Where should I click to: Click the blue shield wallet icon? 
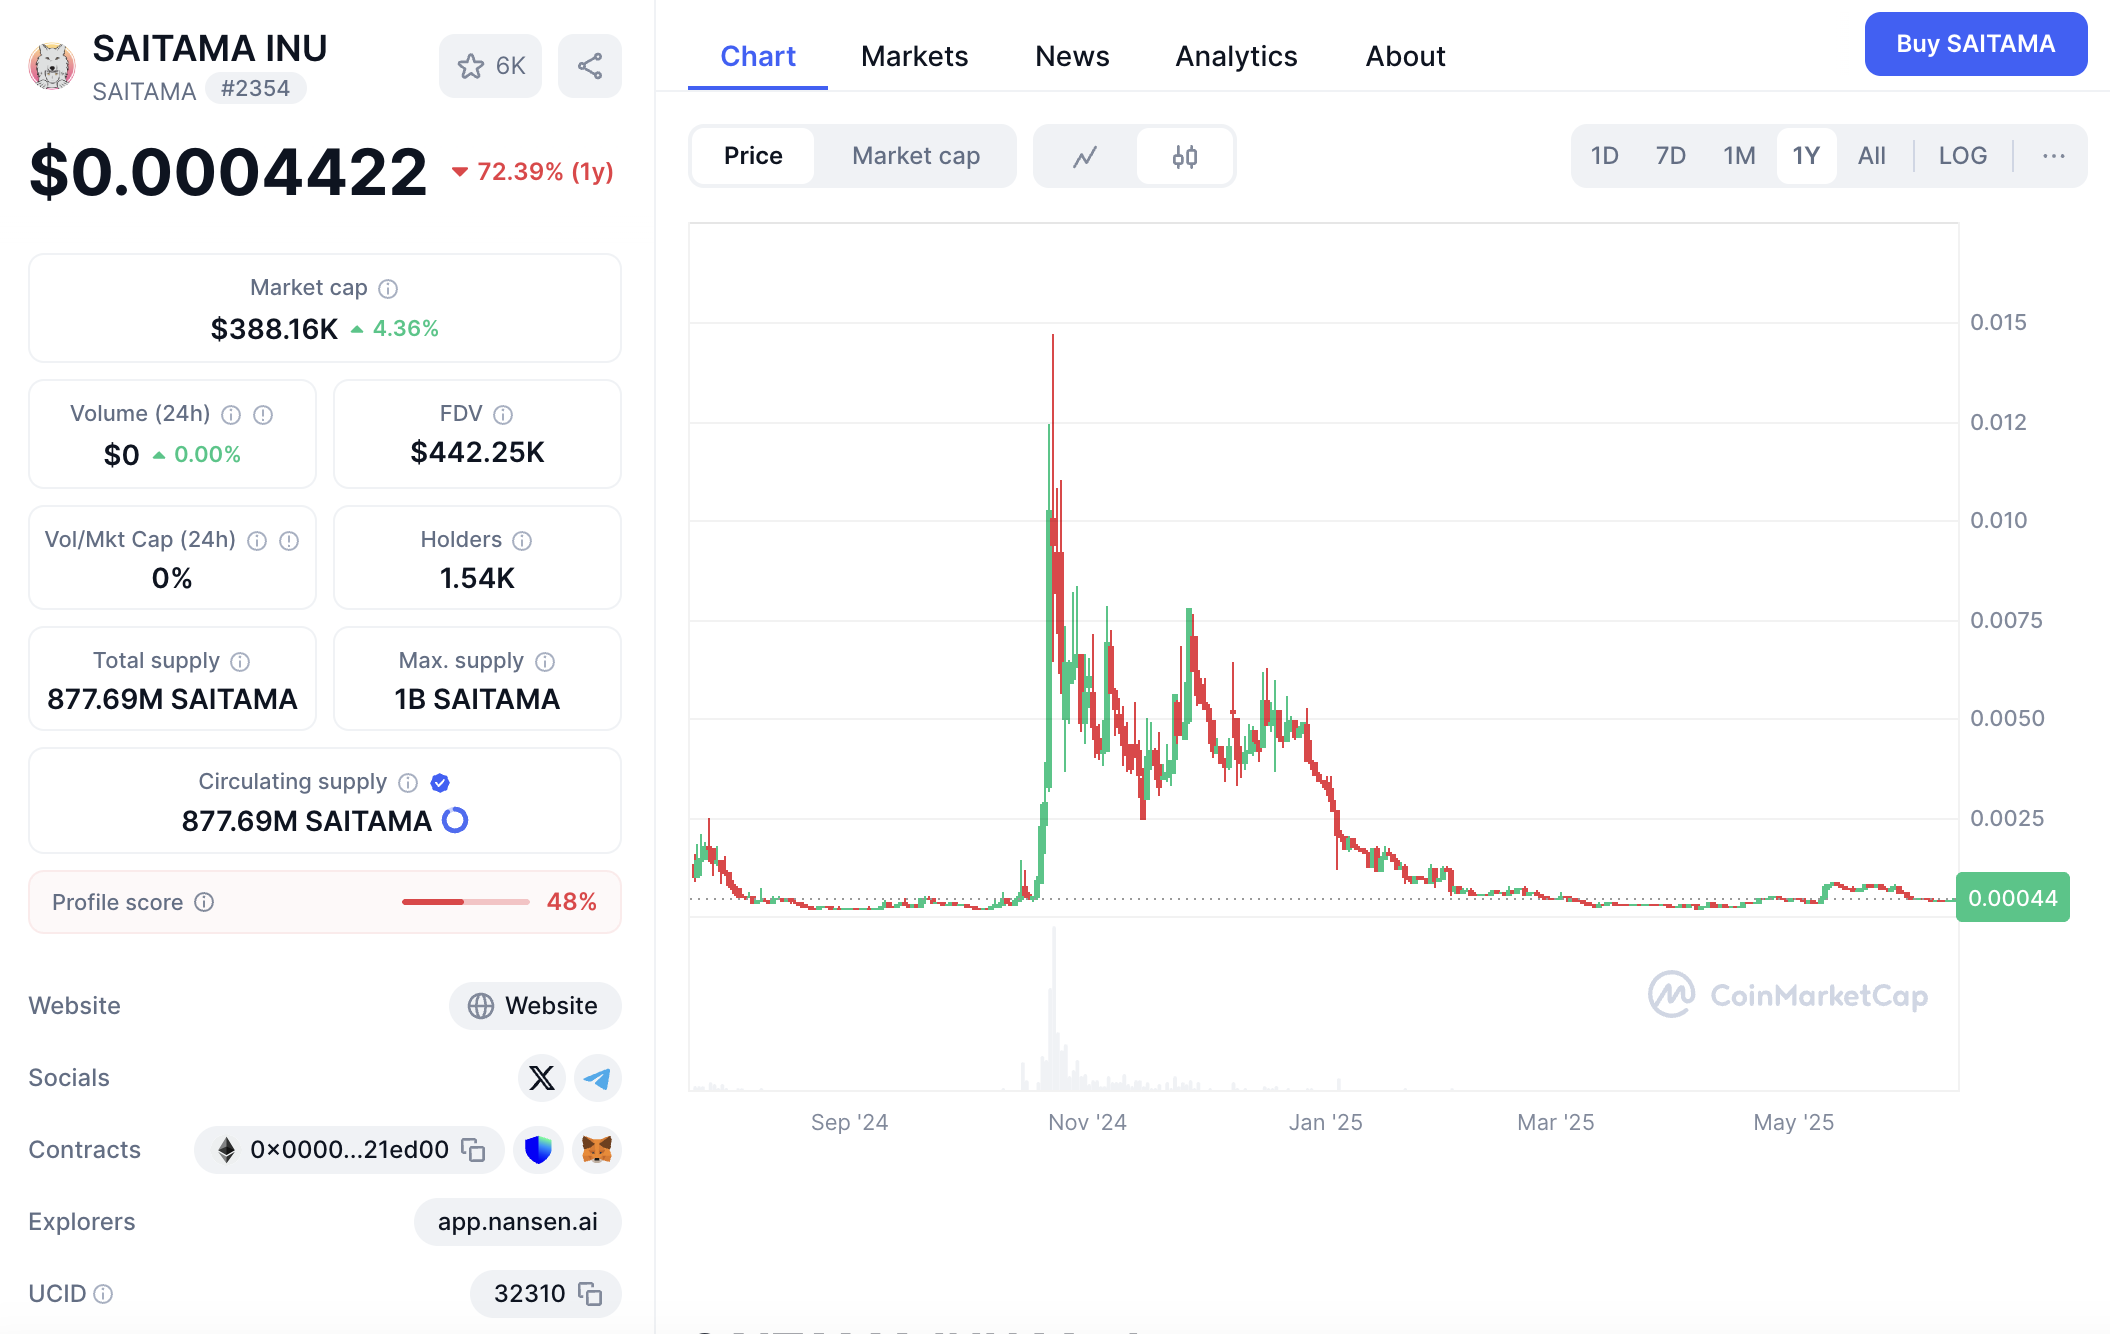pyautogui.click(x=538, y=1150)
